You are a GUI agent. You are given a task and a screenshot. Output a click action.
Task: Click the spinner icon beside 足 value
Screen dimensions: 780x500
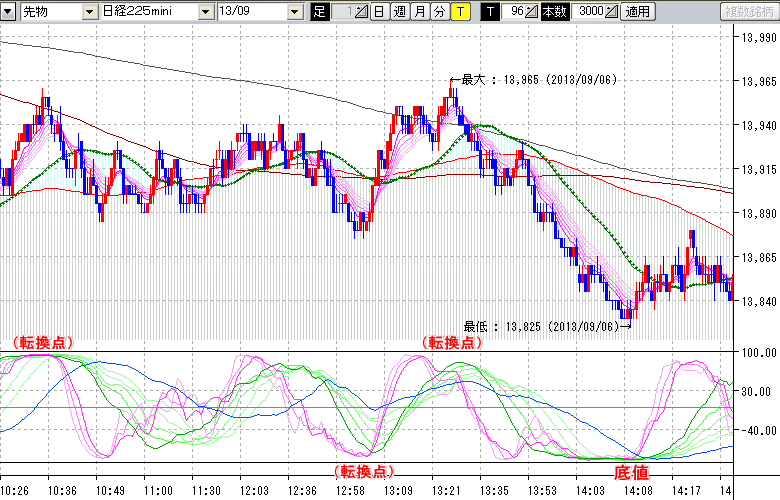(x=362, y=12)
